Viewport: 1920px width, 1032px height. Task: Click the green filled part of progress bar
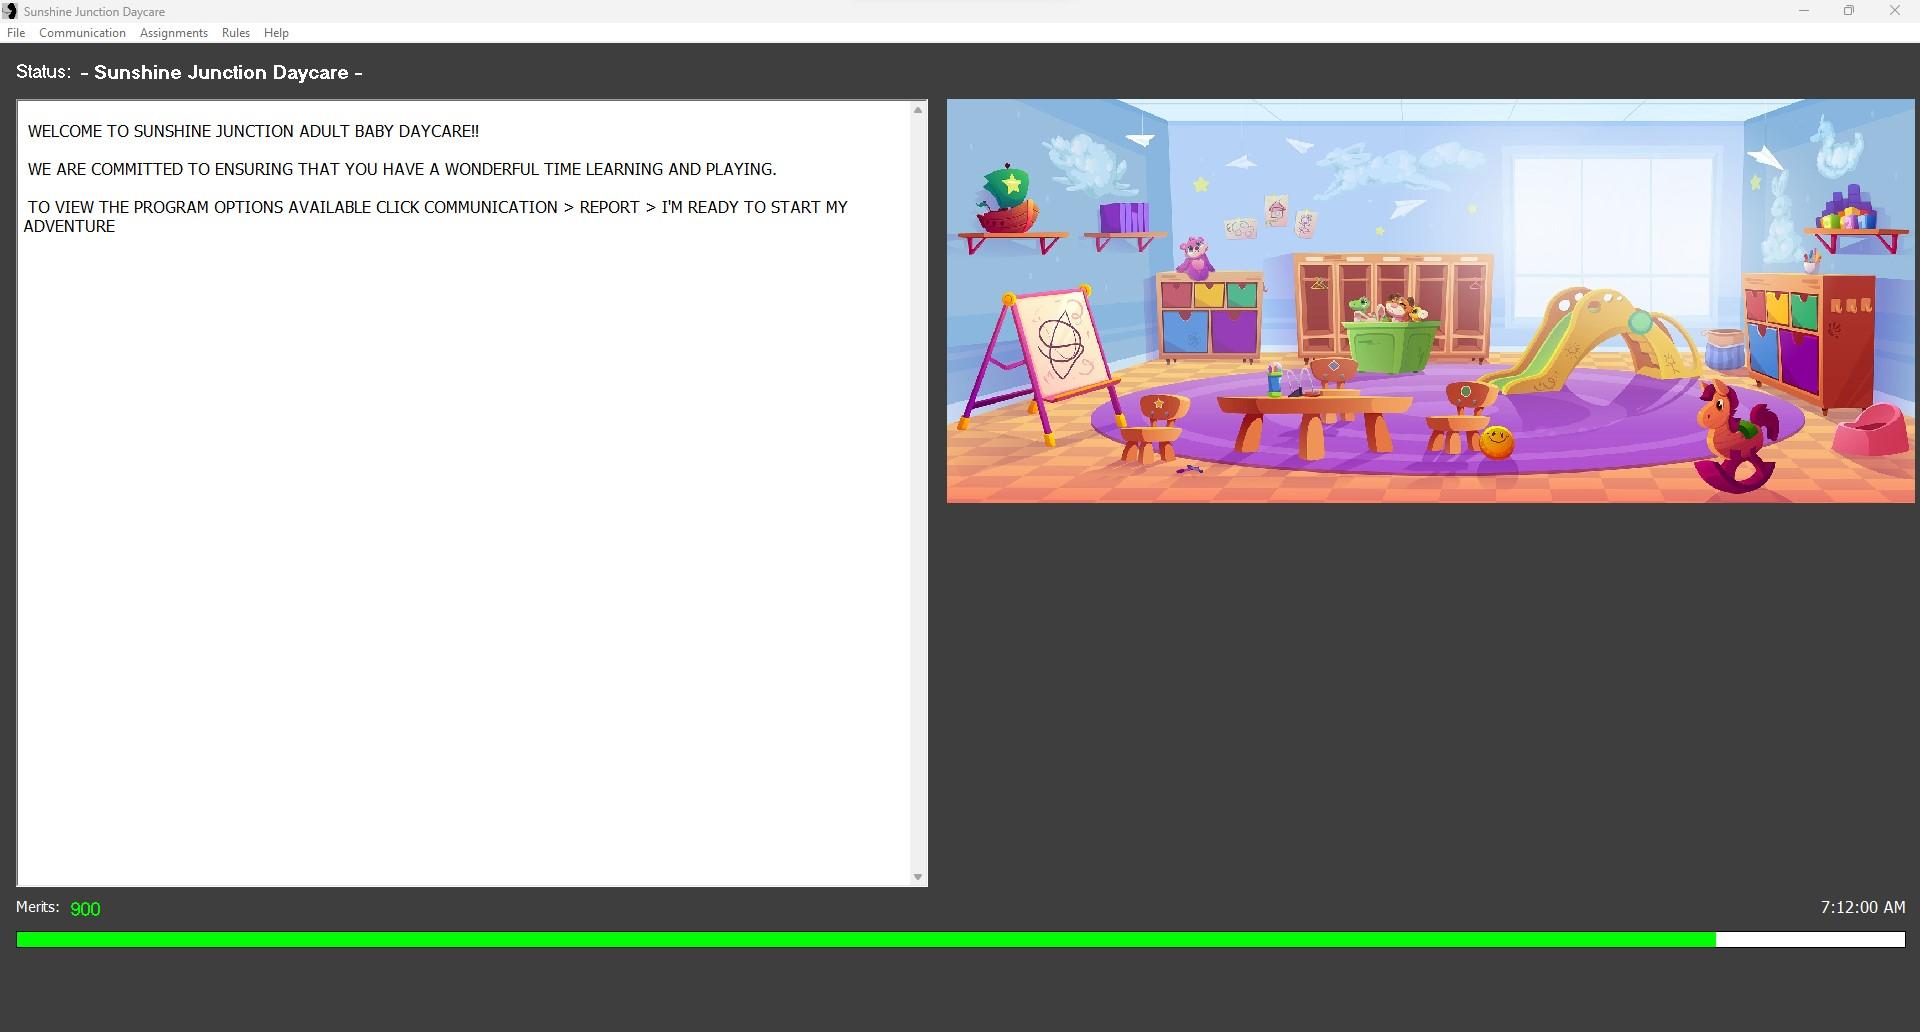coord(860,940)
